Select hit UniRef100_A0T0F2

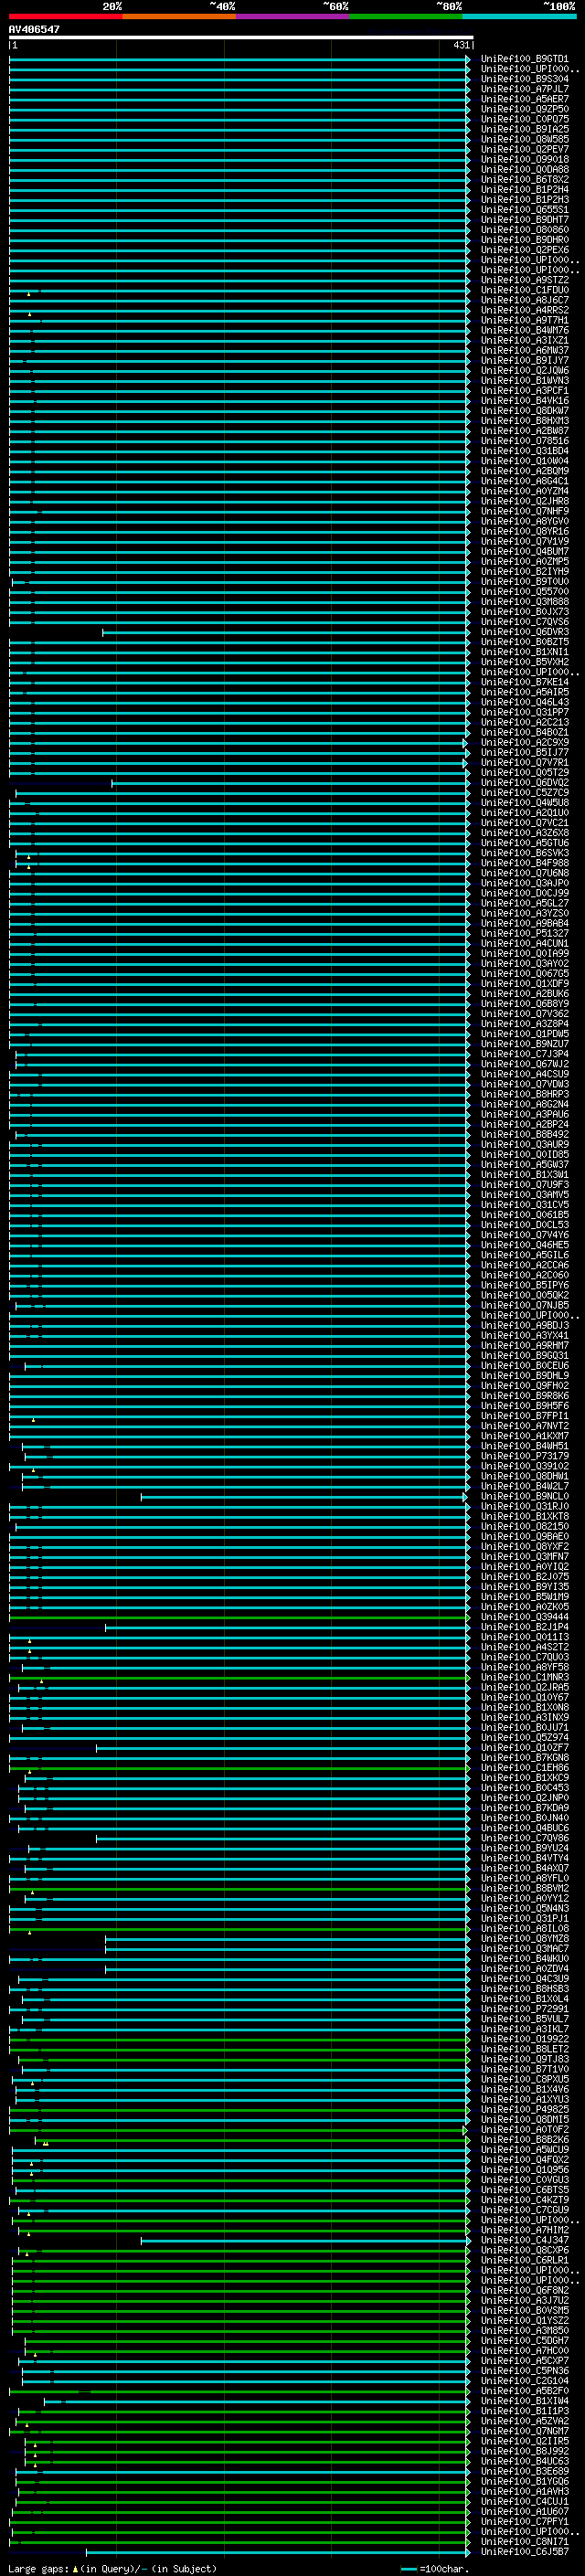[525, 2130]
